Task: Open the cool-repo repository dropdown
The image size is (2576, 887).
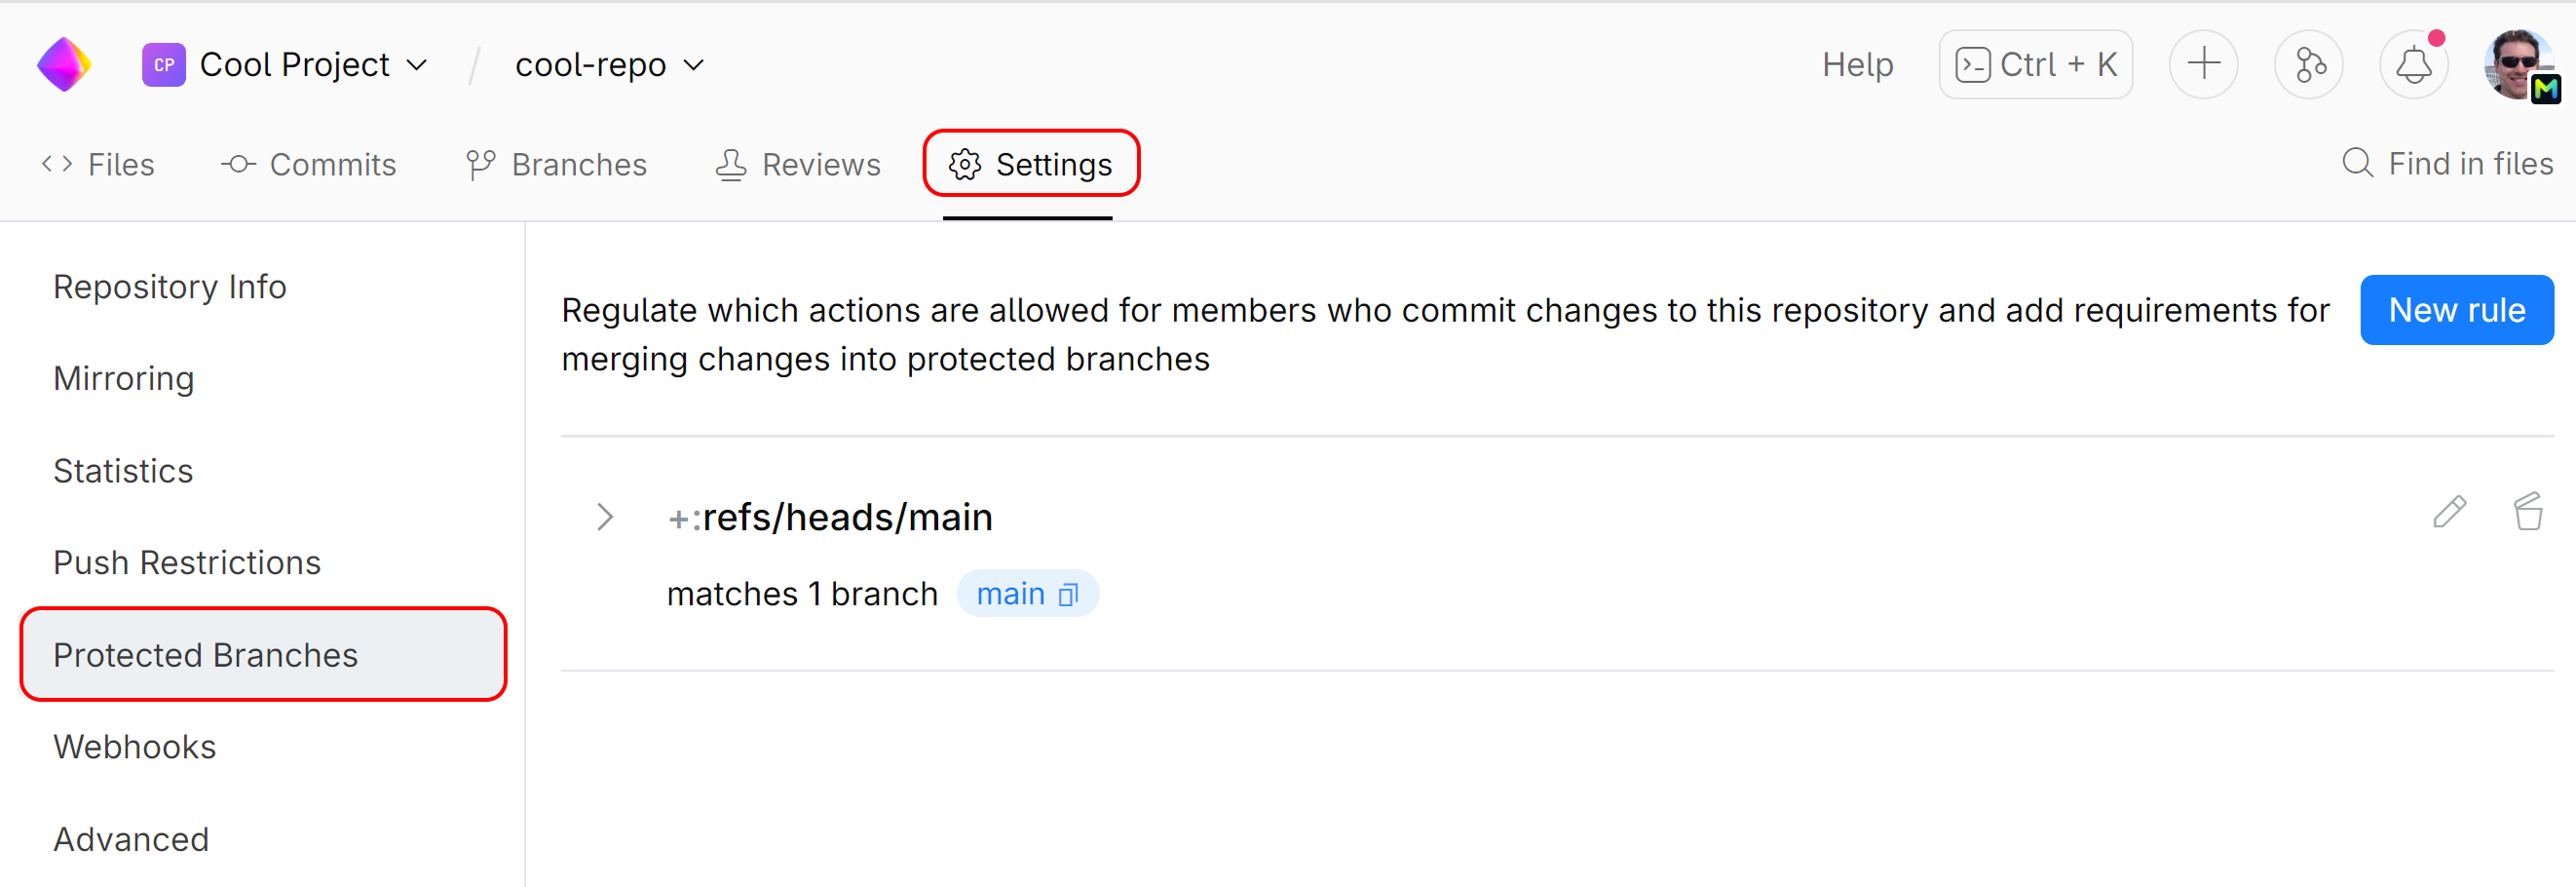Action: (609, 64)
